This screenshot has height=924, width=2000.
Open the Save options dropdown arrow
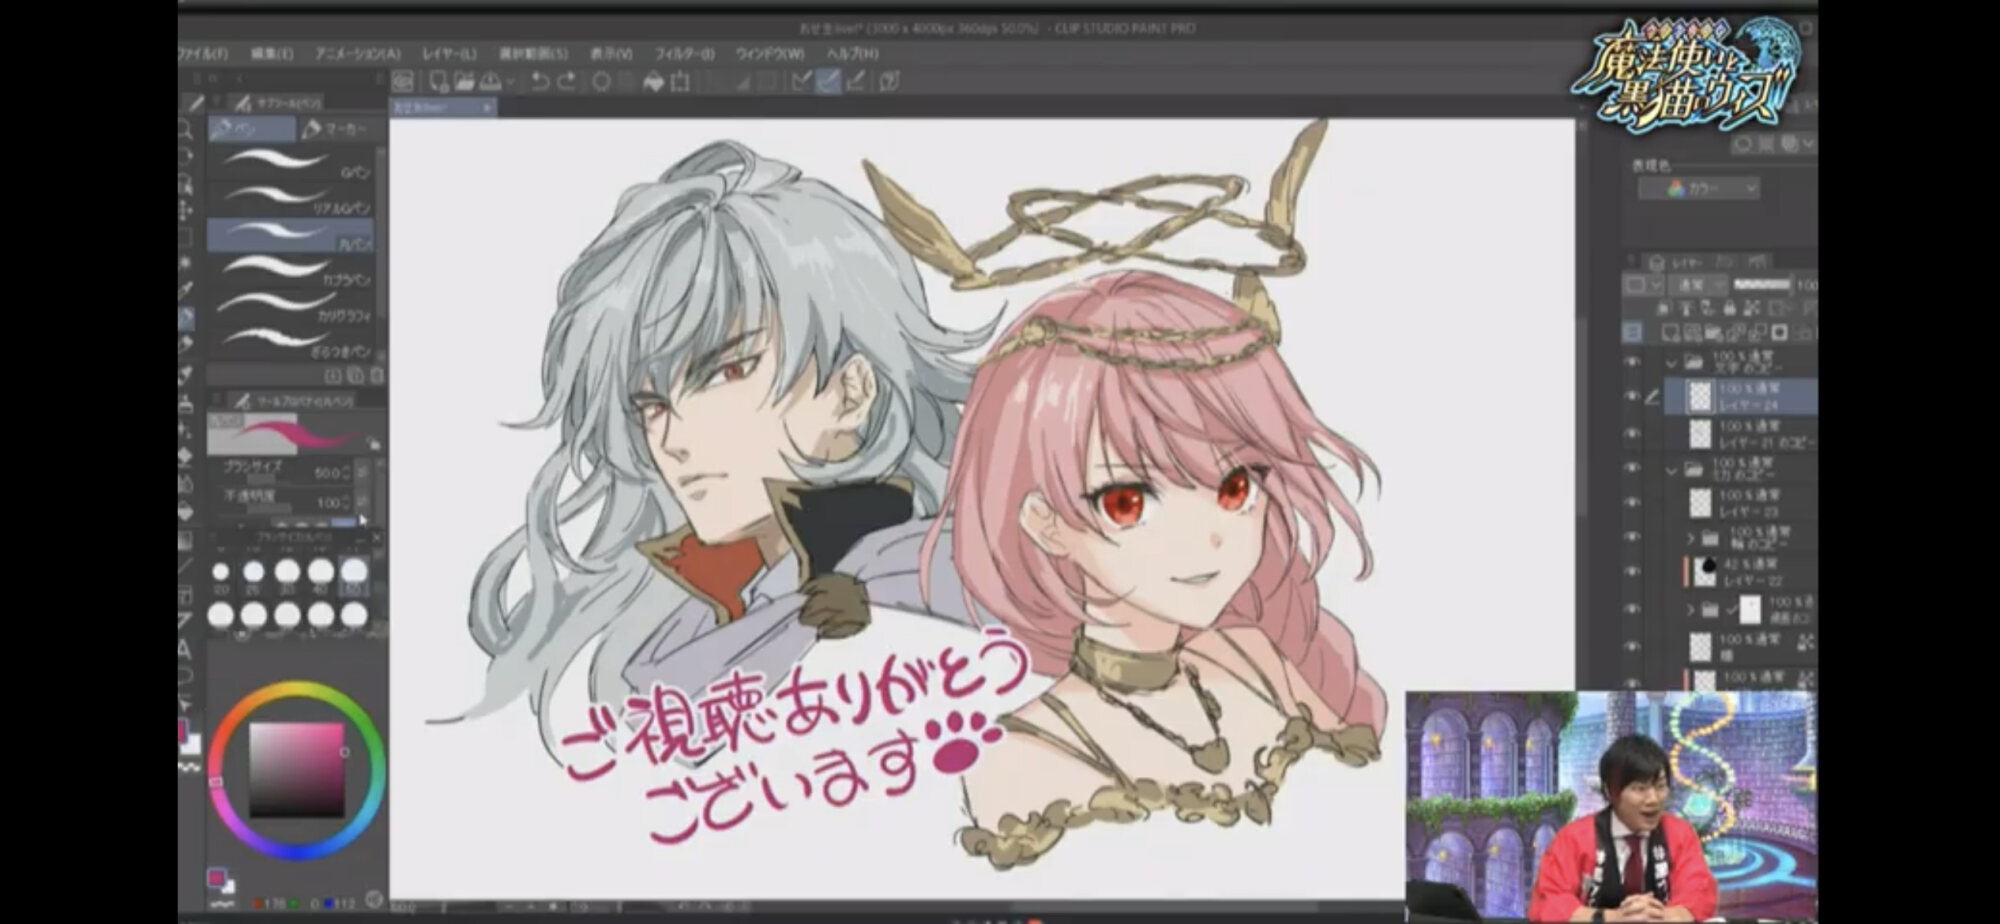[510, 82]
